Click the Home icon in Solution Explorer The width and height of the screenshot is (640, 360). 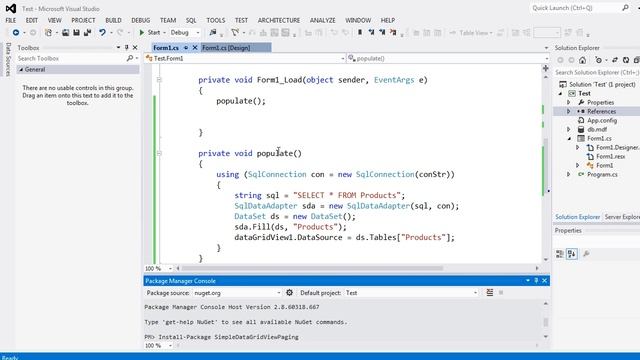(x=582, y=60)
